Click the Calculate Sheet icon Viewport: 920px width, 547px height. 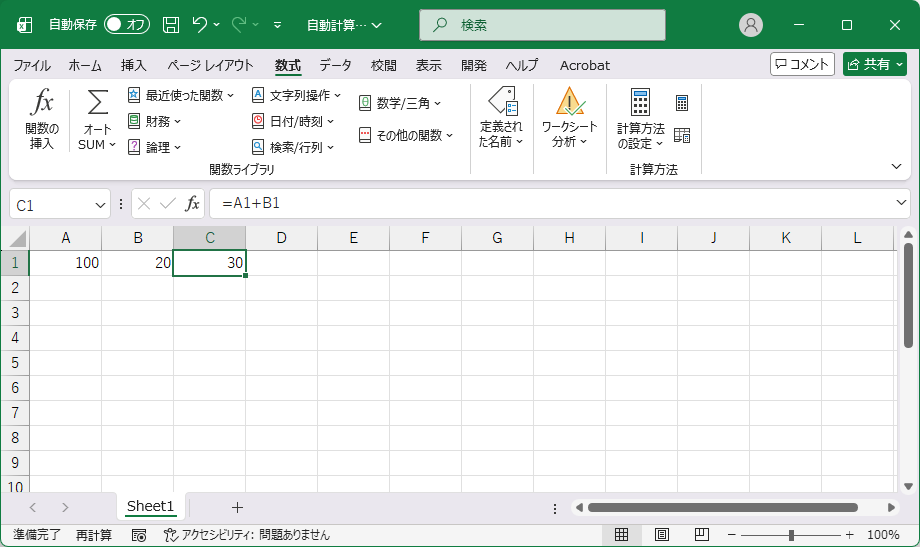[682, 135]
